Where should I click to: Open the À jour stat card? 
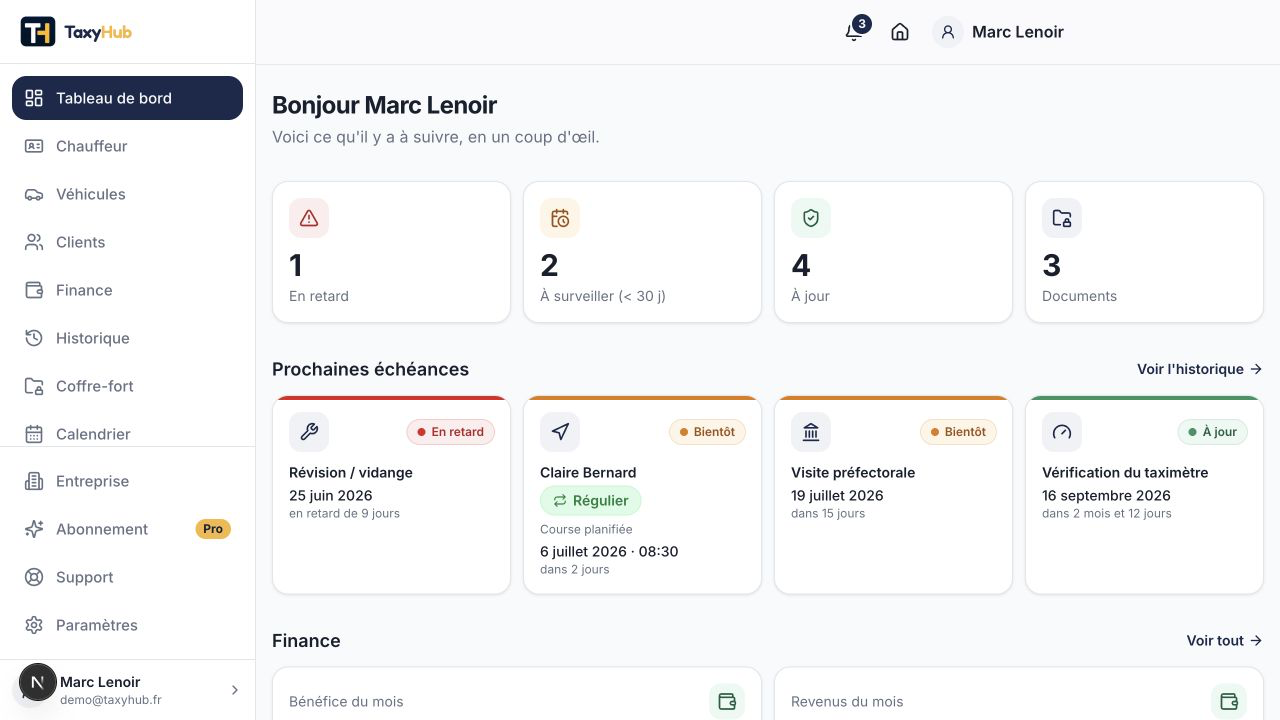click(x=893, y=252)
